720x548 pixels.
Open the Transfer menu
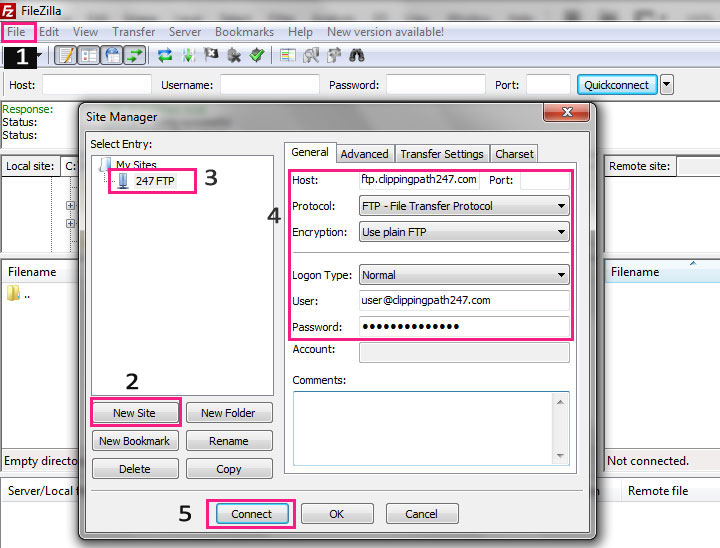point(134,32)
